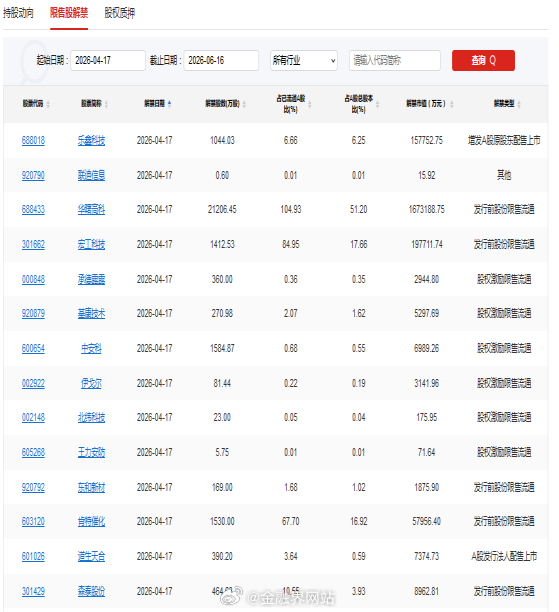Viewport: 559px width, 612px height.
Task: Sort by 占A股总股本比 column arrows
Action: pos(377,104)
